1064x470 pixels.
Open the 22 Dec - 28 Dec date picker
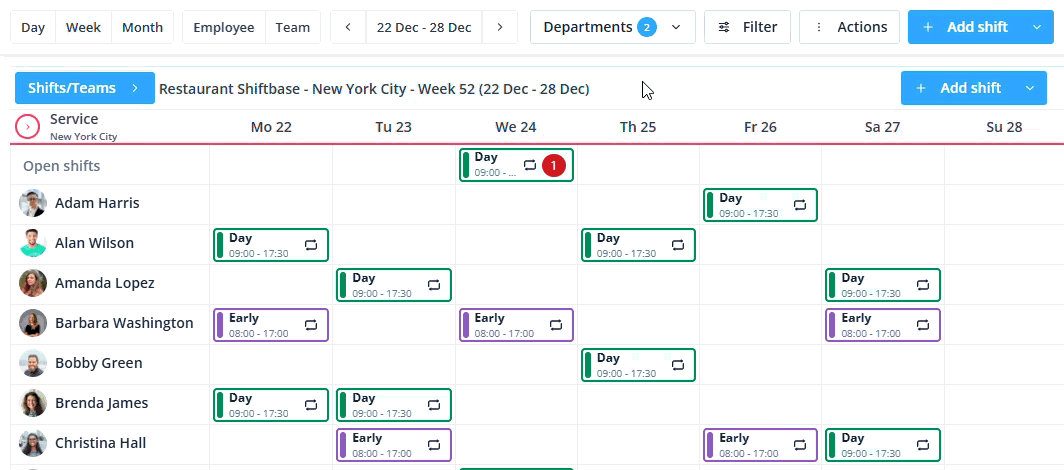tap(424, 27)
